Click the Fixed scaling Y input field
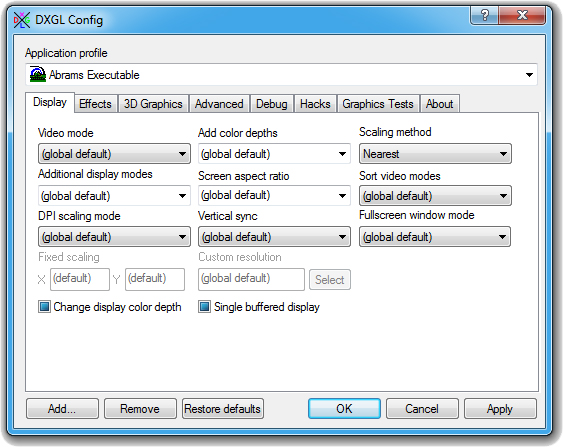563x447 pixels. point(155,279)
